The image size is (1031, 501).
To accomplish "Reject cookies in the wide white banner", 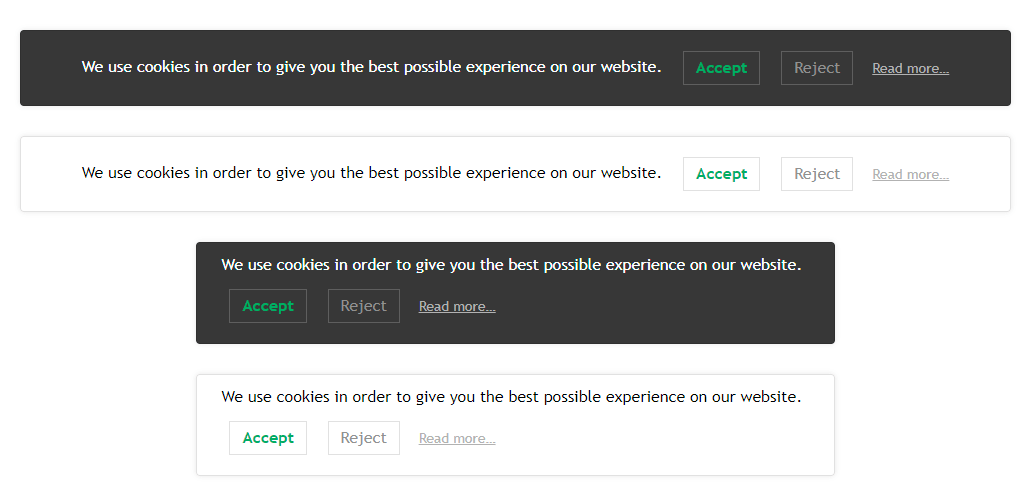I will 816,174.
